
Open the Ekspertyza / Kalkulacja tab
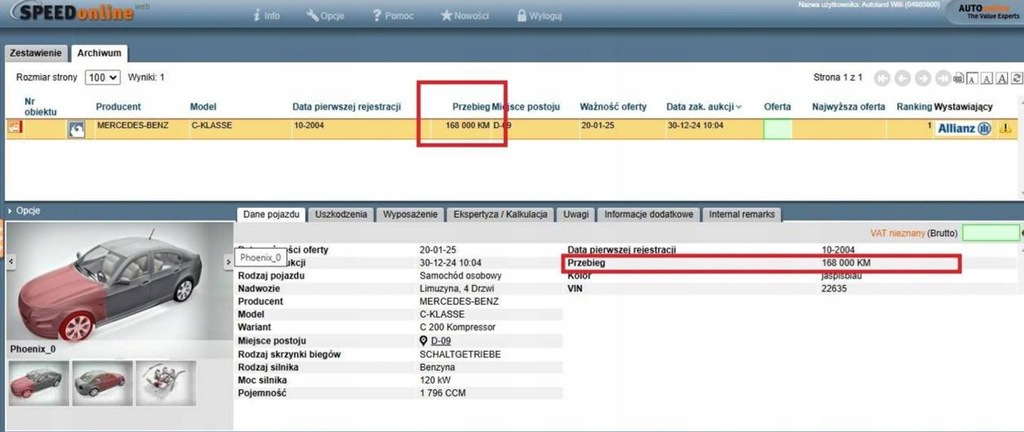(x=500, y=214)
